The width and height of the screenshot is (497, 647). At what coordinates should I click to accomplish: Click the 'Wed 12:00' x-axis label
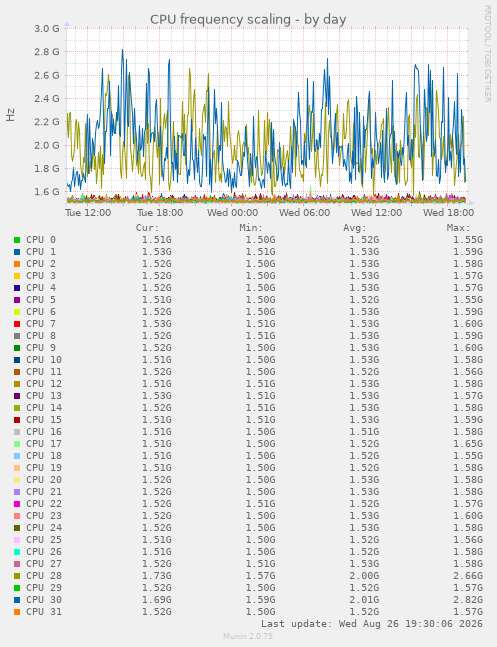click(376, 213)
